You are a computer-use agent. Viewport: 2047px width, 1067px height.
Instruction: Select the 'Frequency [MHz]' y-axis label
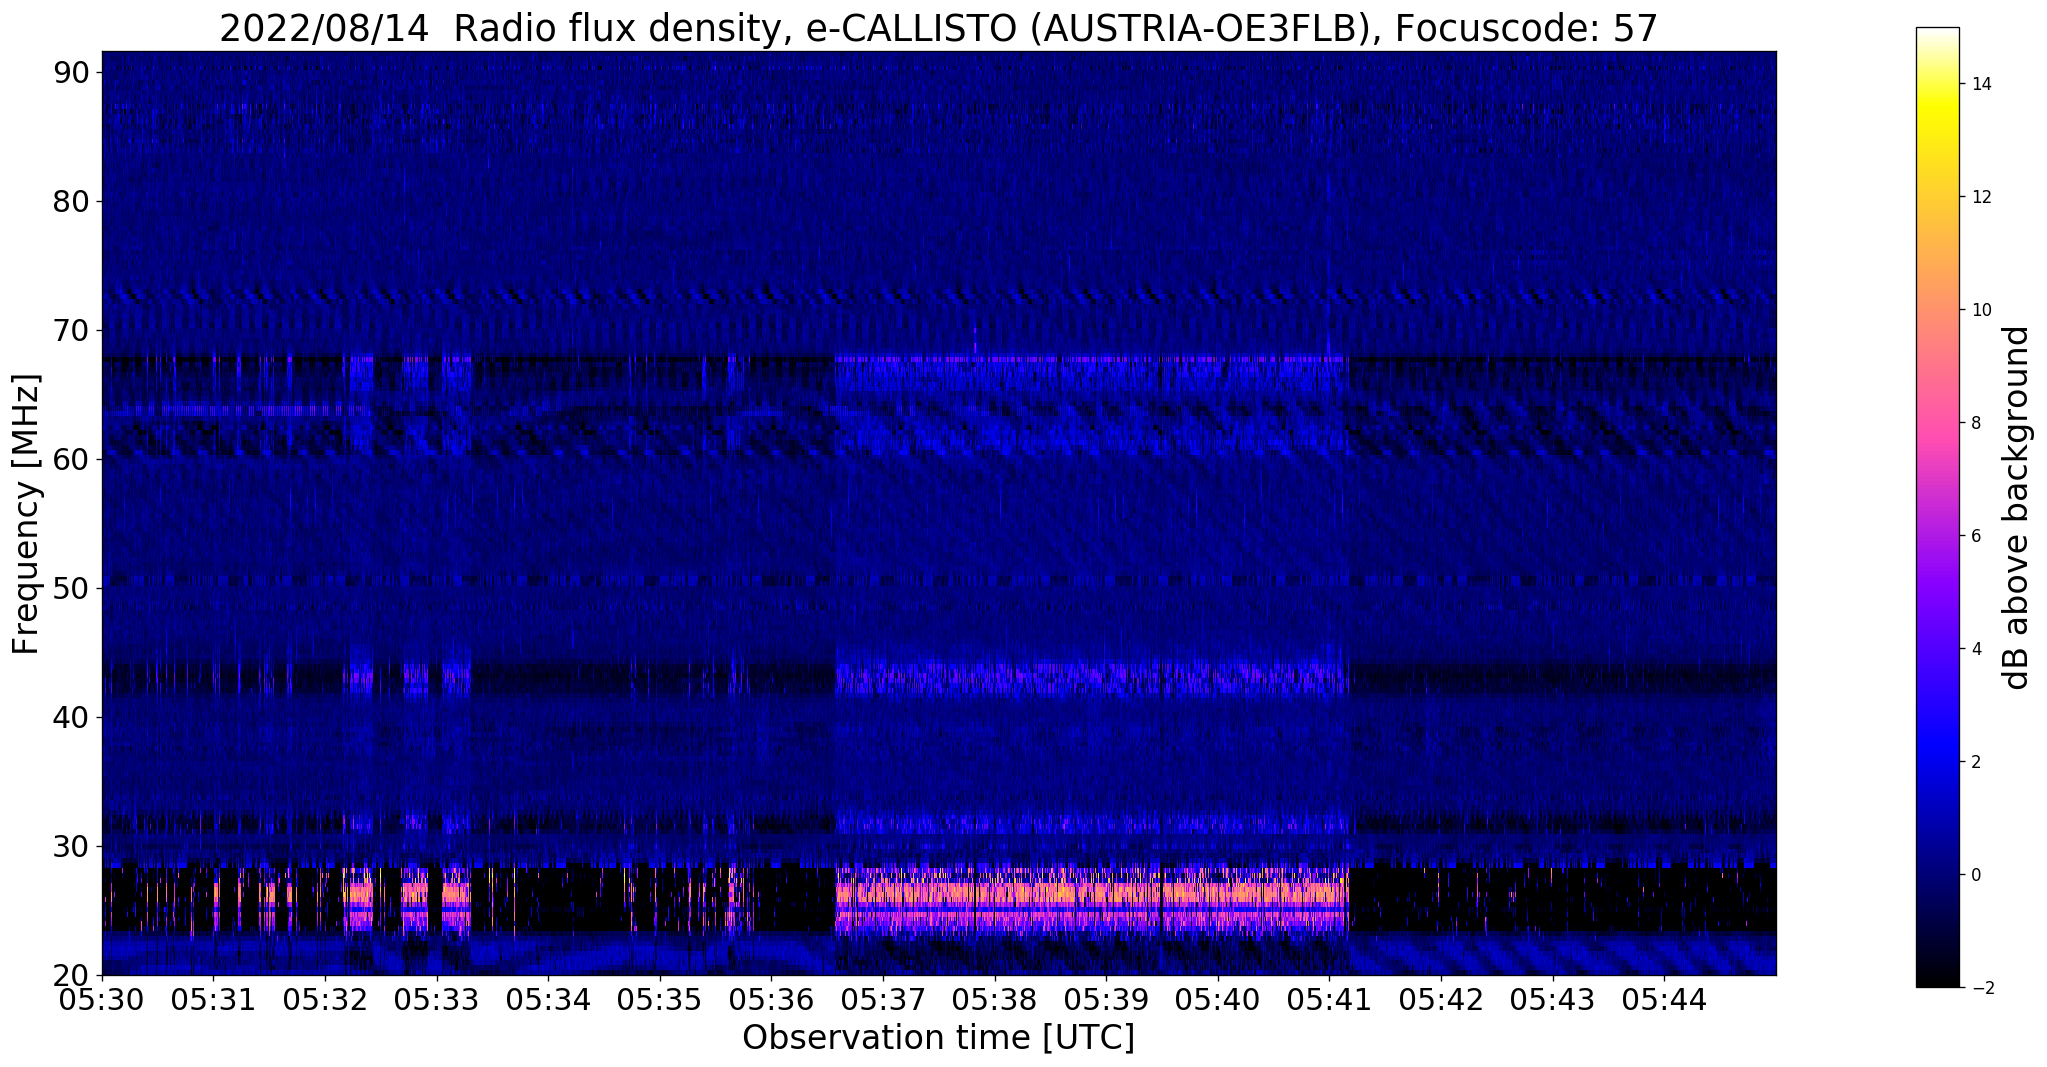(26, 514)
